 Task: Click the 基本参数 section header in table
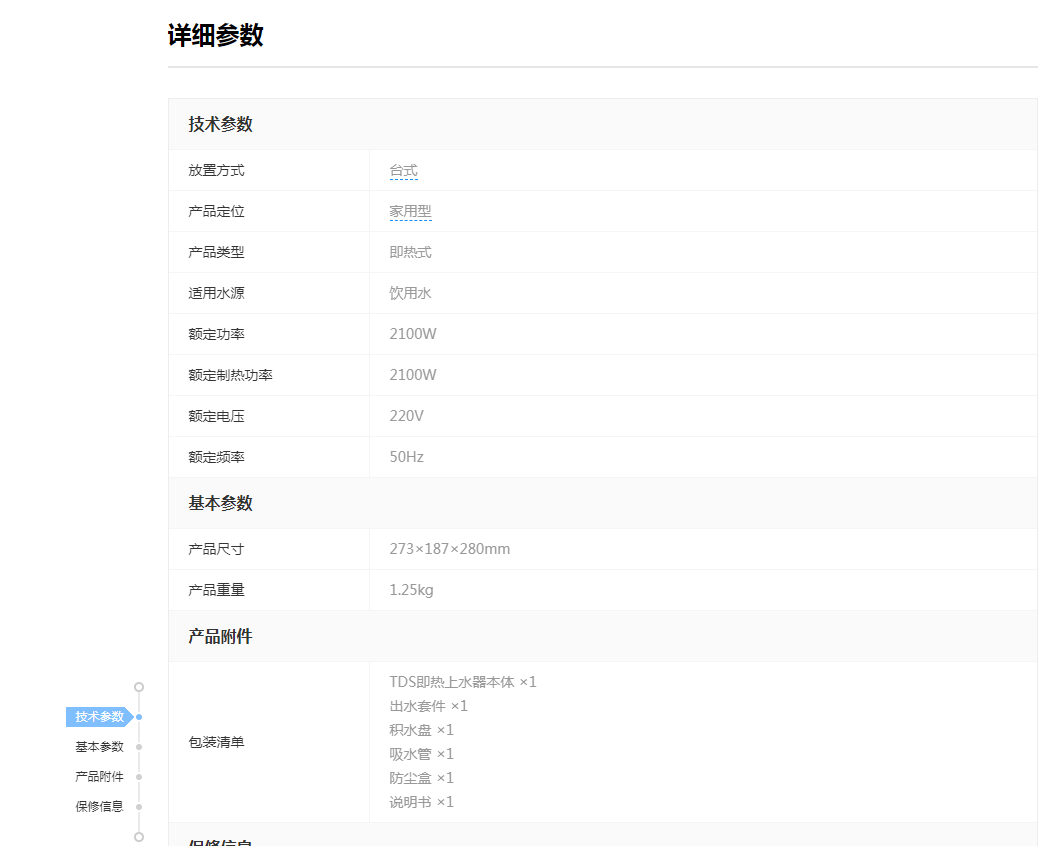[x=220, y=504]
